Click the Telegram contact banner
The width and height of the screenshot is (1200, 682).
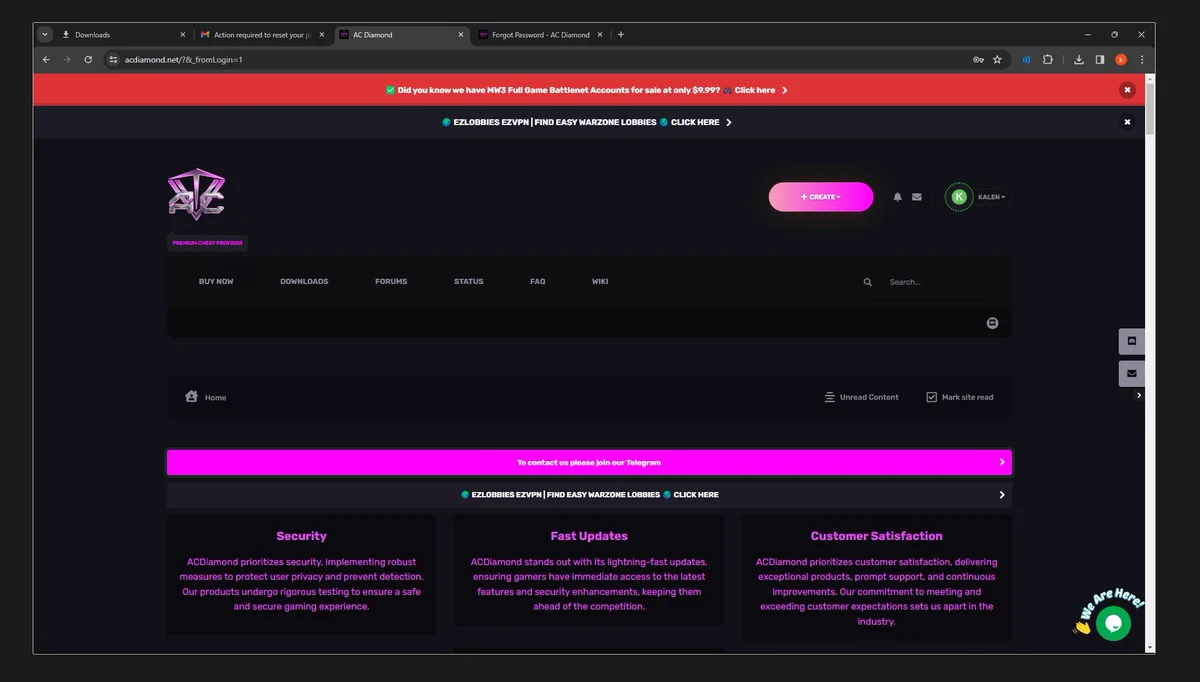coord(589,462)
